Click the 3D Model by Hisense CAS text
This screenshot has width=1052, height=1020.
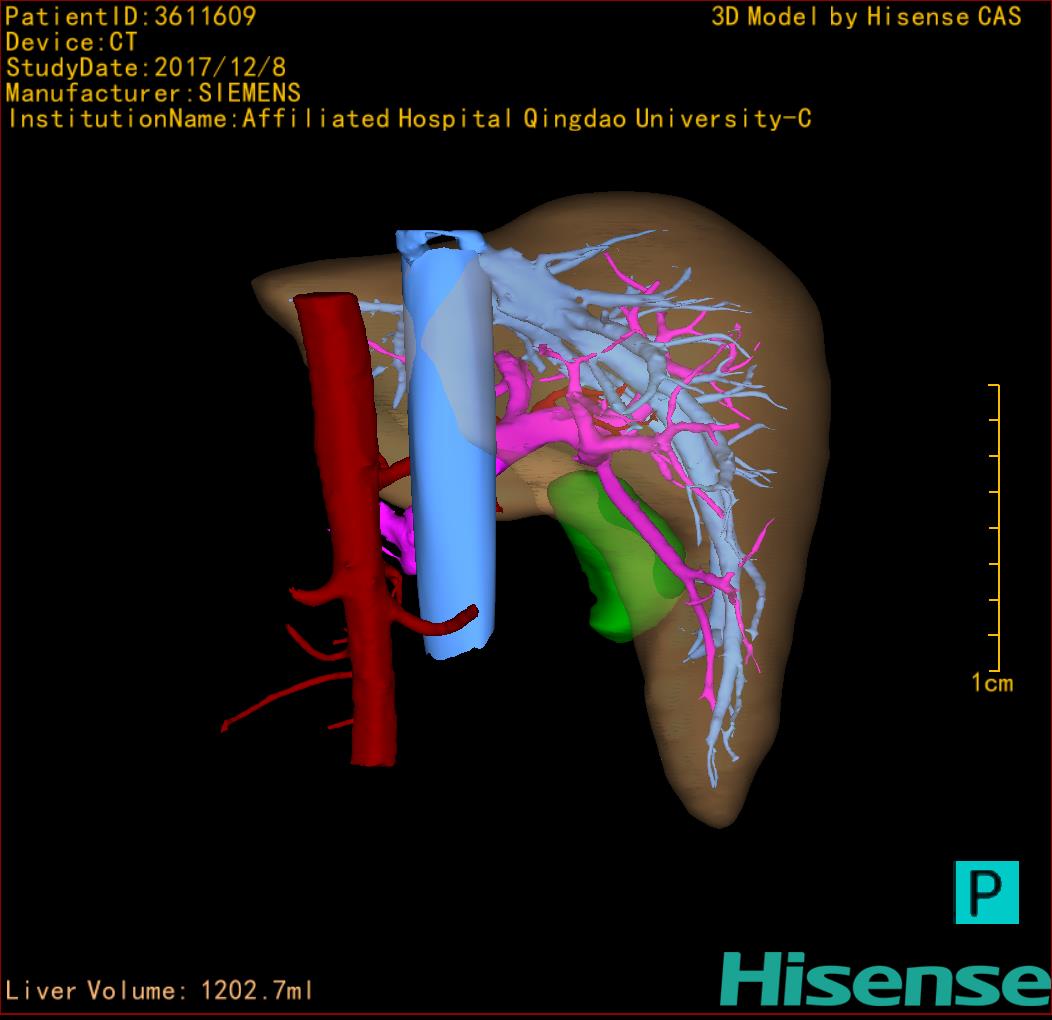[866, 16]
